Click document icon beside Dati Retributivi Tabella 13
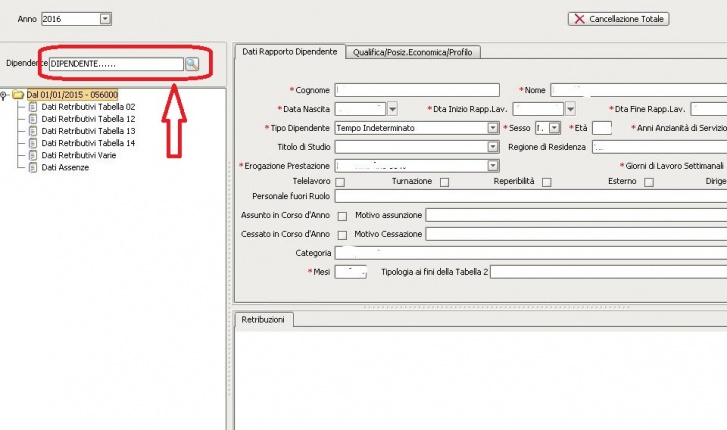Viewport: 727px width, 430px height. [33, 131]
